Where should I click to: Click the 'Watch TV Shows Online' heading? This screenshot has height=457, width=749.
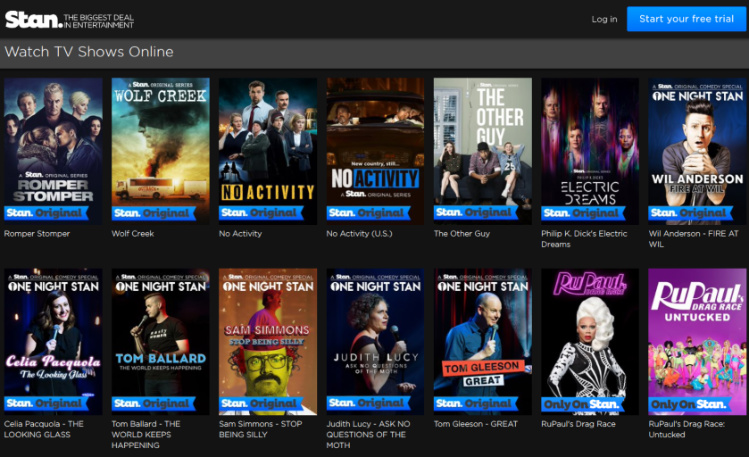pyautogui.click(x=89, y=52)
